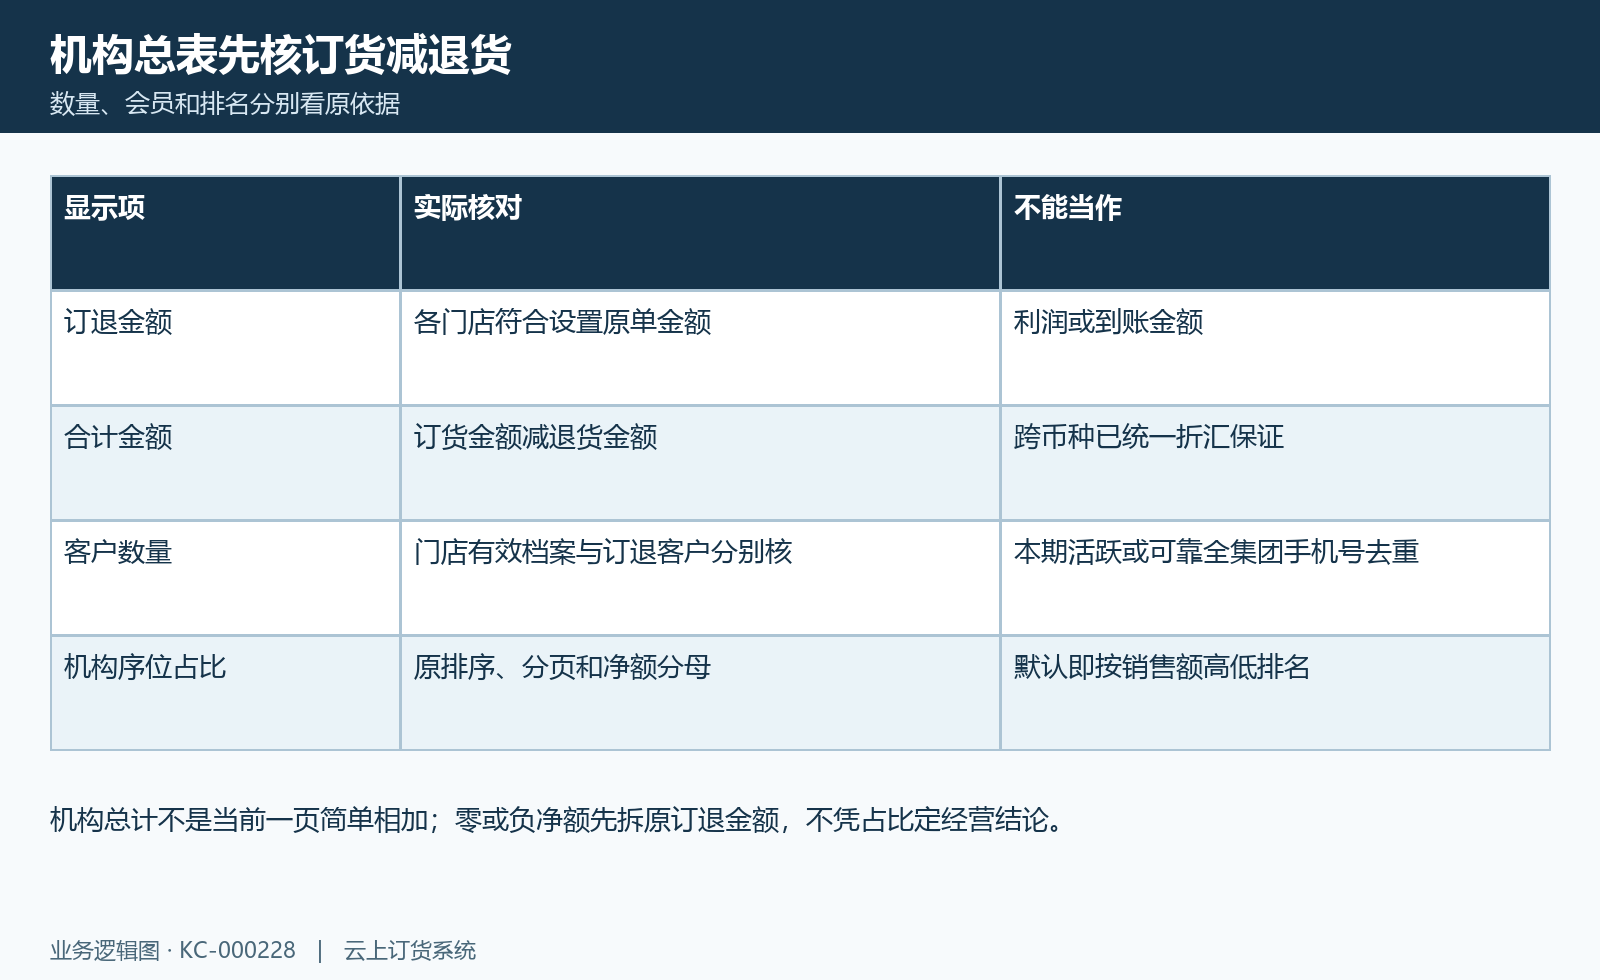Click the subtitle 数量、会员和排名分别看原依据
The height and width of the screenshot is (980, 1600).
[225, 104]
